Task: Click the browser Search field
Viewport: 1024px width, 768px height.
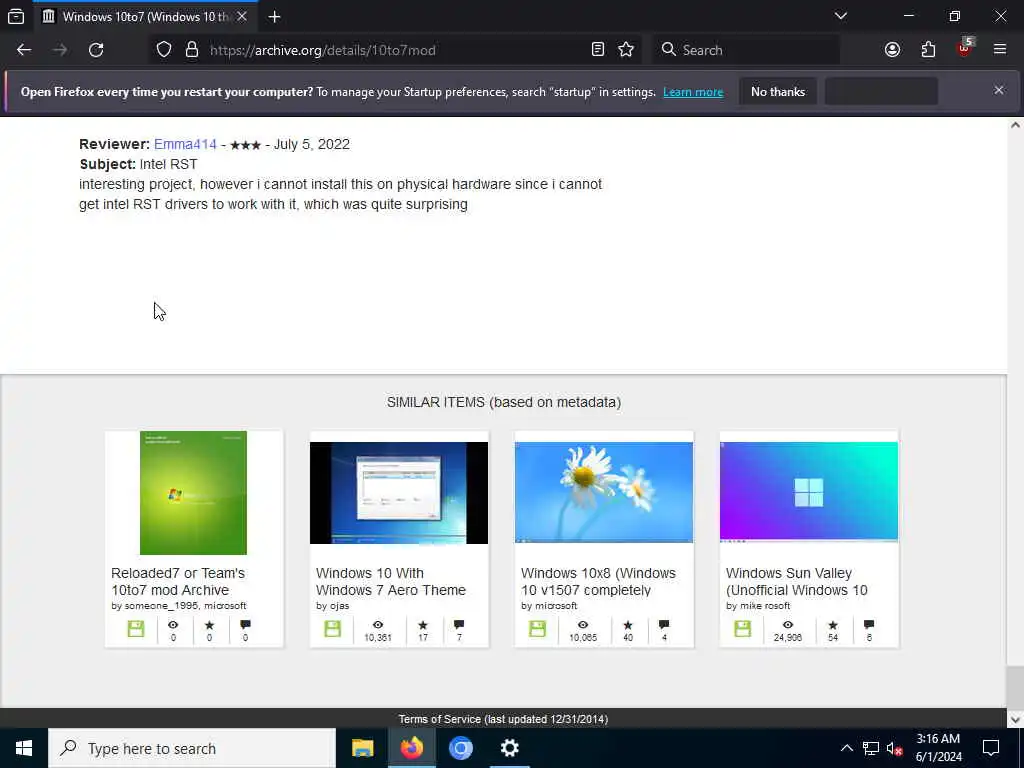Action: [747, 50]
